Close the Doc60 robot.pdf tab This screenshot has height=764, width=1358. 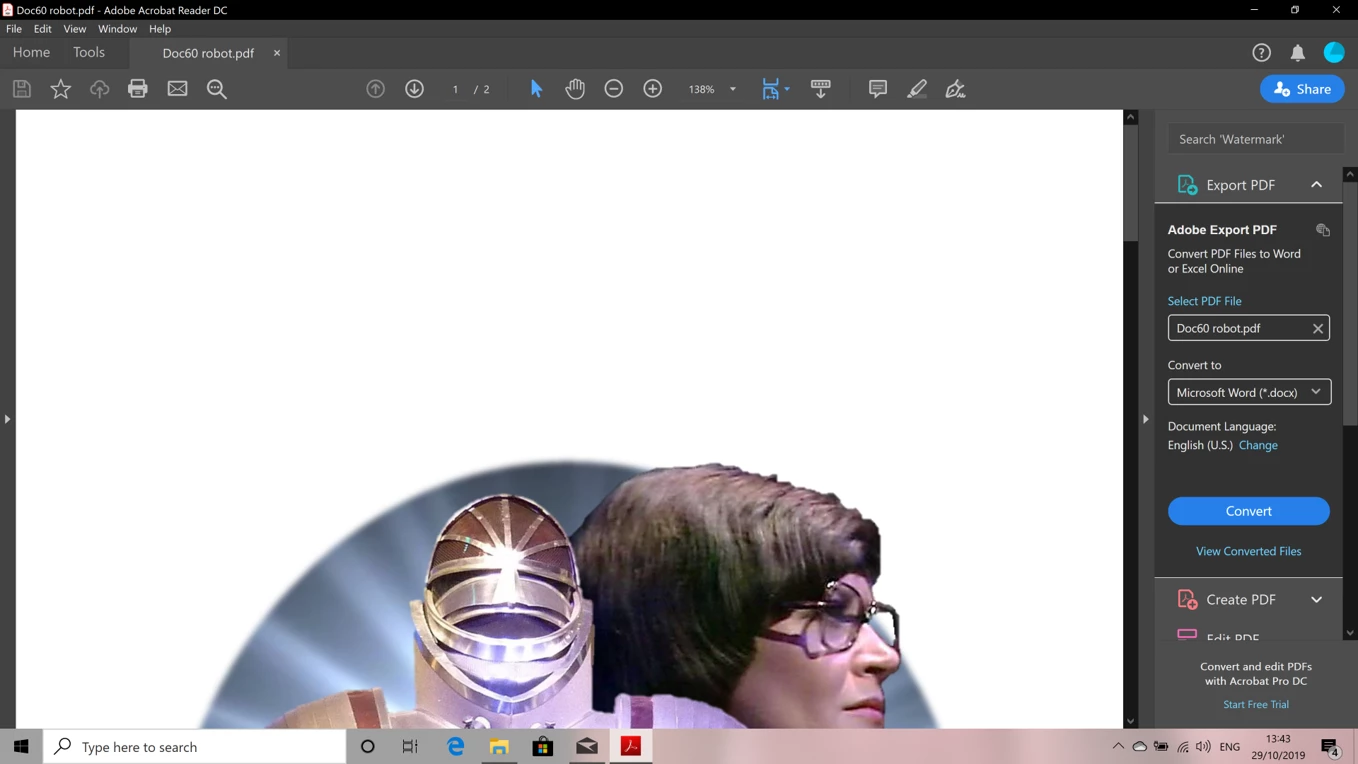point(277,53)
